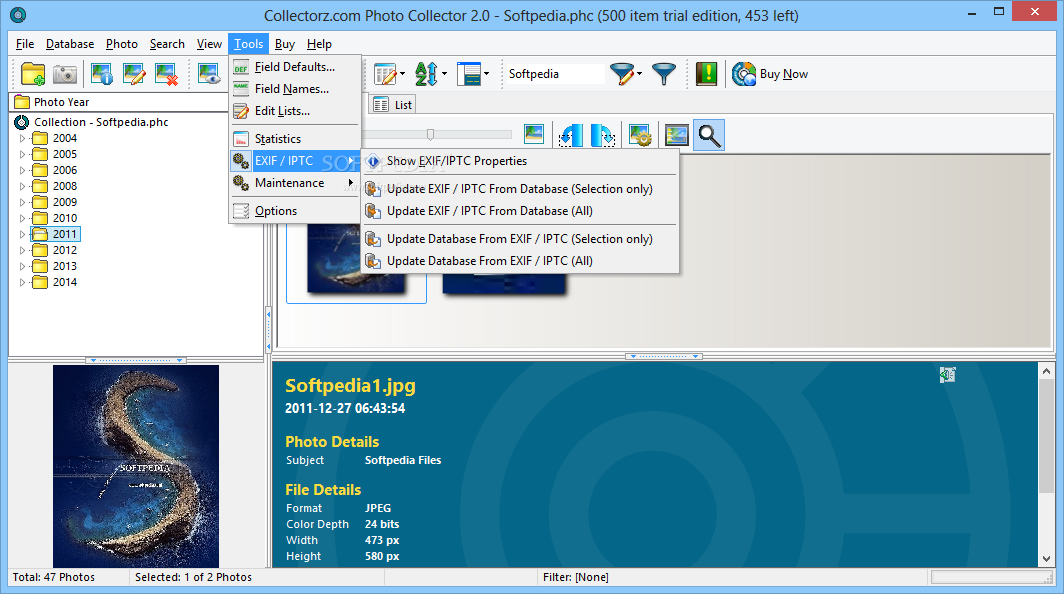This screenshot has width=1064, height=594.
Task: Expand the 2009 folder node
Action: pyautogui.click(x=22, y=202)
